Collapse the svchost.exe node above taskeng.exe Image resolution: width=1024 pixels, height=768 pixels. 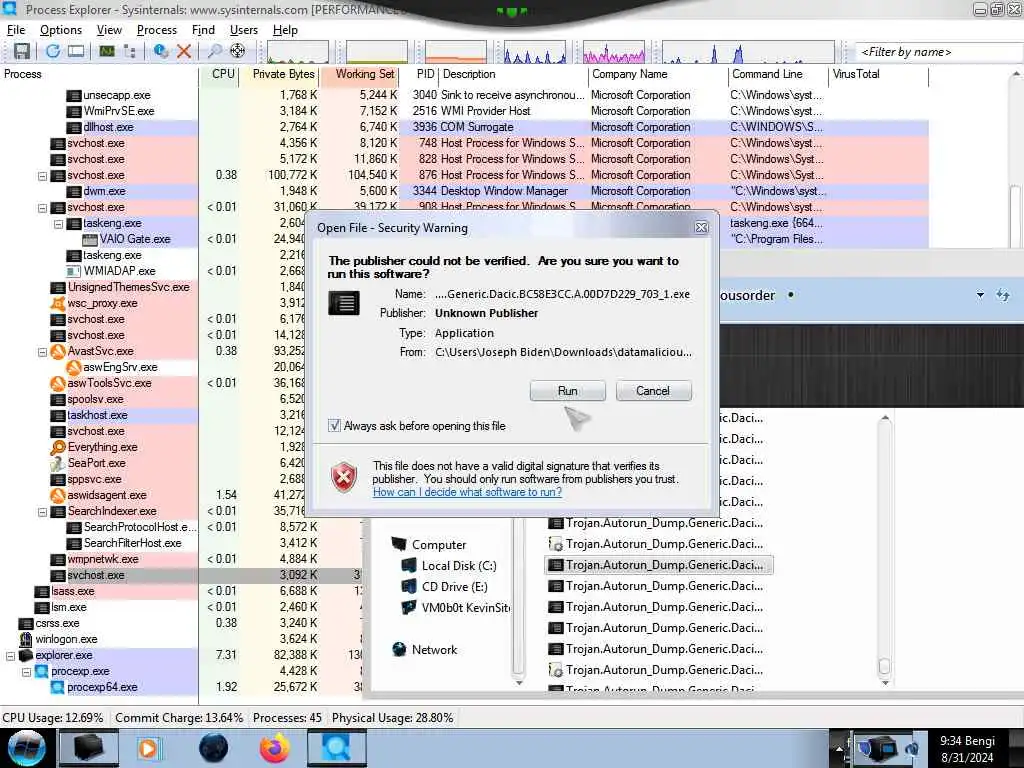pos(42,208)
